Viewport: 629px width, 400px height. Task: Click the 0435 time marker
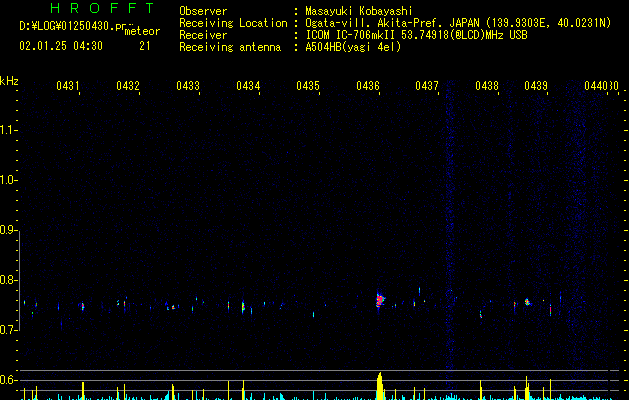pyautogui.click(x=308, y=86)
